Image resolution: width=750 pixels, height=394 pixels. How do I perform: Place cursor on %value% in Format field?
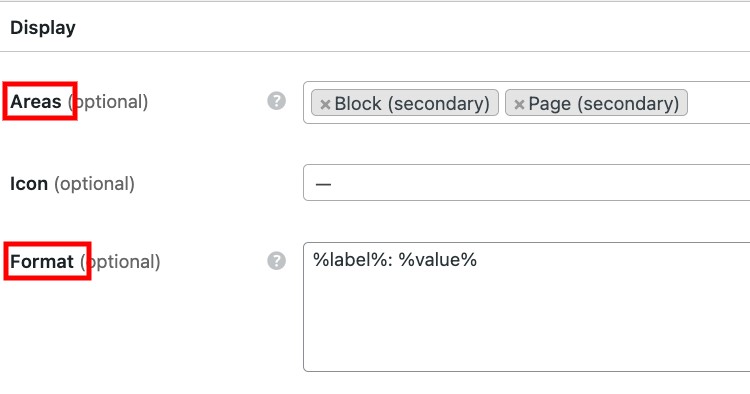pyautogui.click(x=438, y=260)
